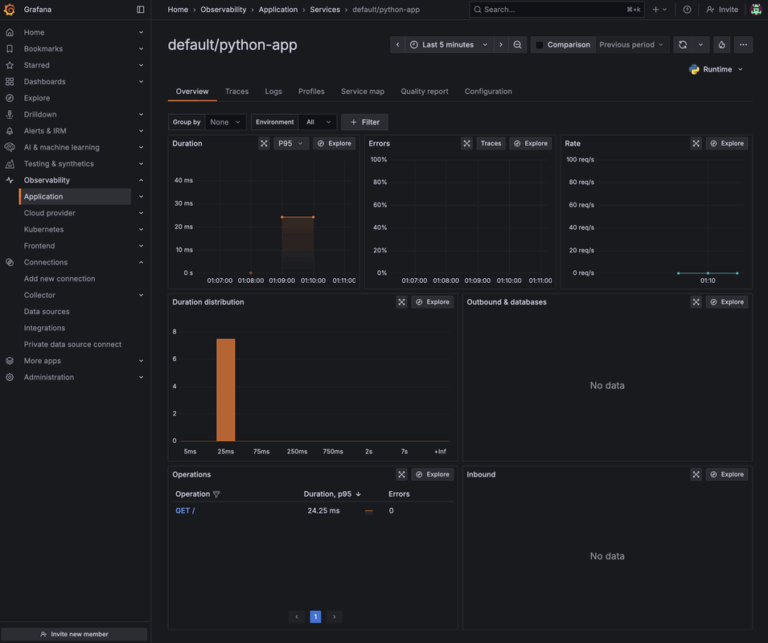Switch to the Quality report tab
Viewport: 768px width, 643px height.
[x=424, y=92]
